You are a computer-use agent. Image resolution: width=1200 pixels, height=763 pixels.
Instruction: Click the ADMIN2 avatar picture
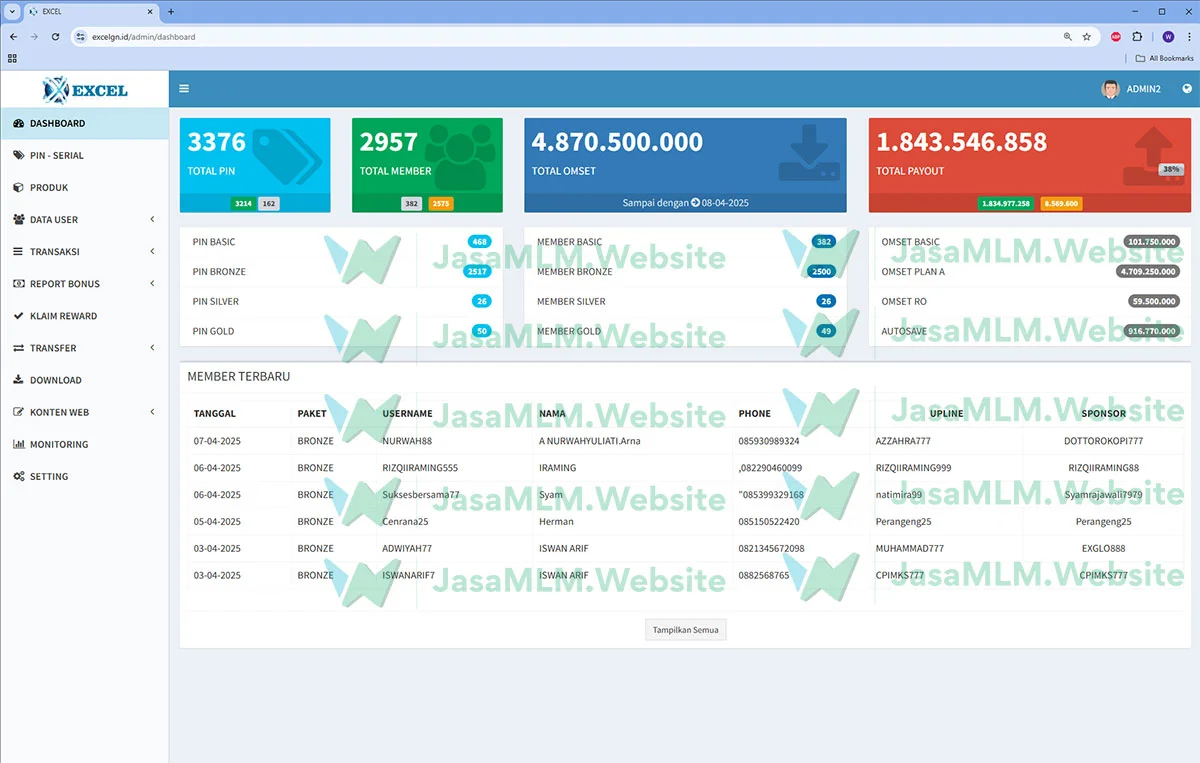click(1111, 89)
